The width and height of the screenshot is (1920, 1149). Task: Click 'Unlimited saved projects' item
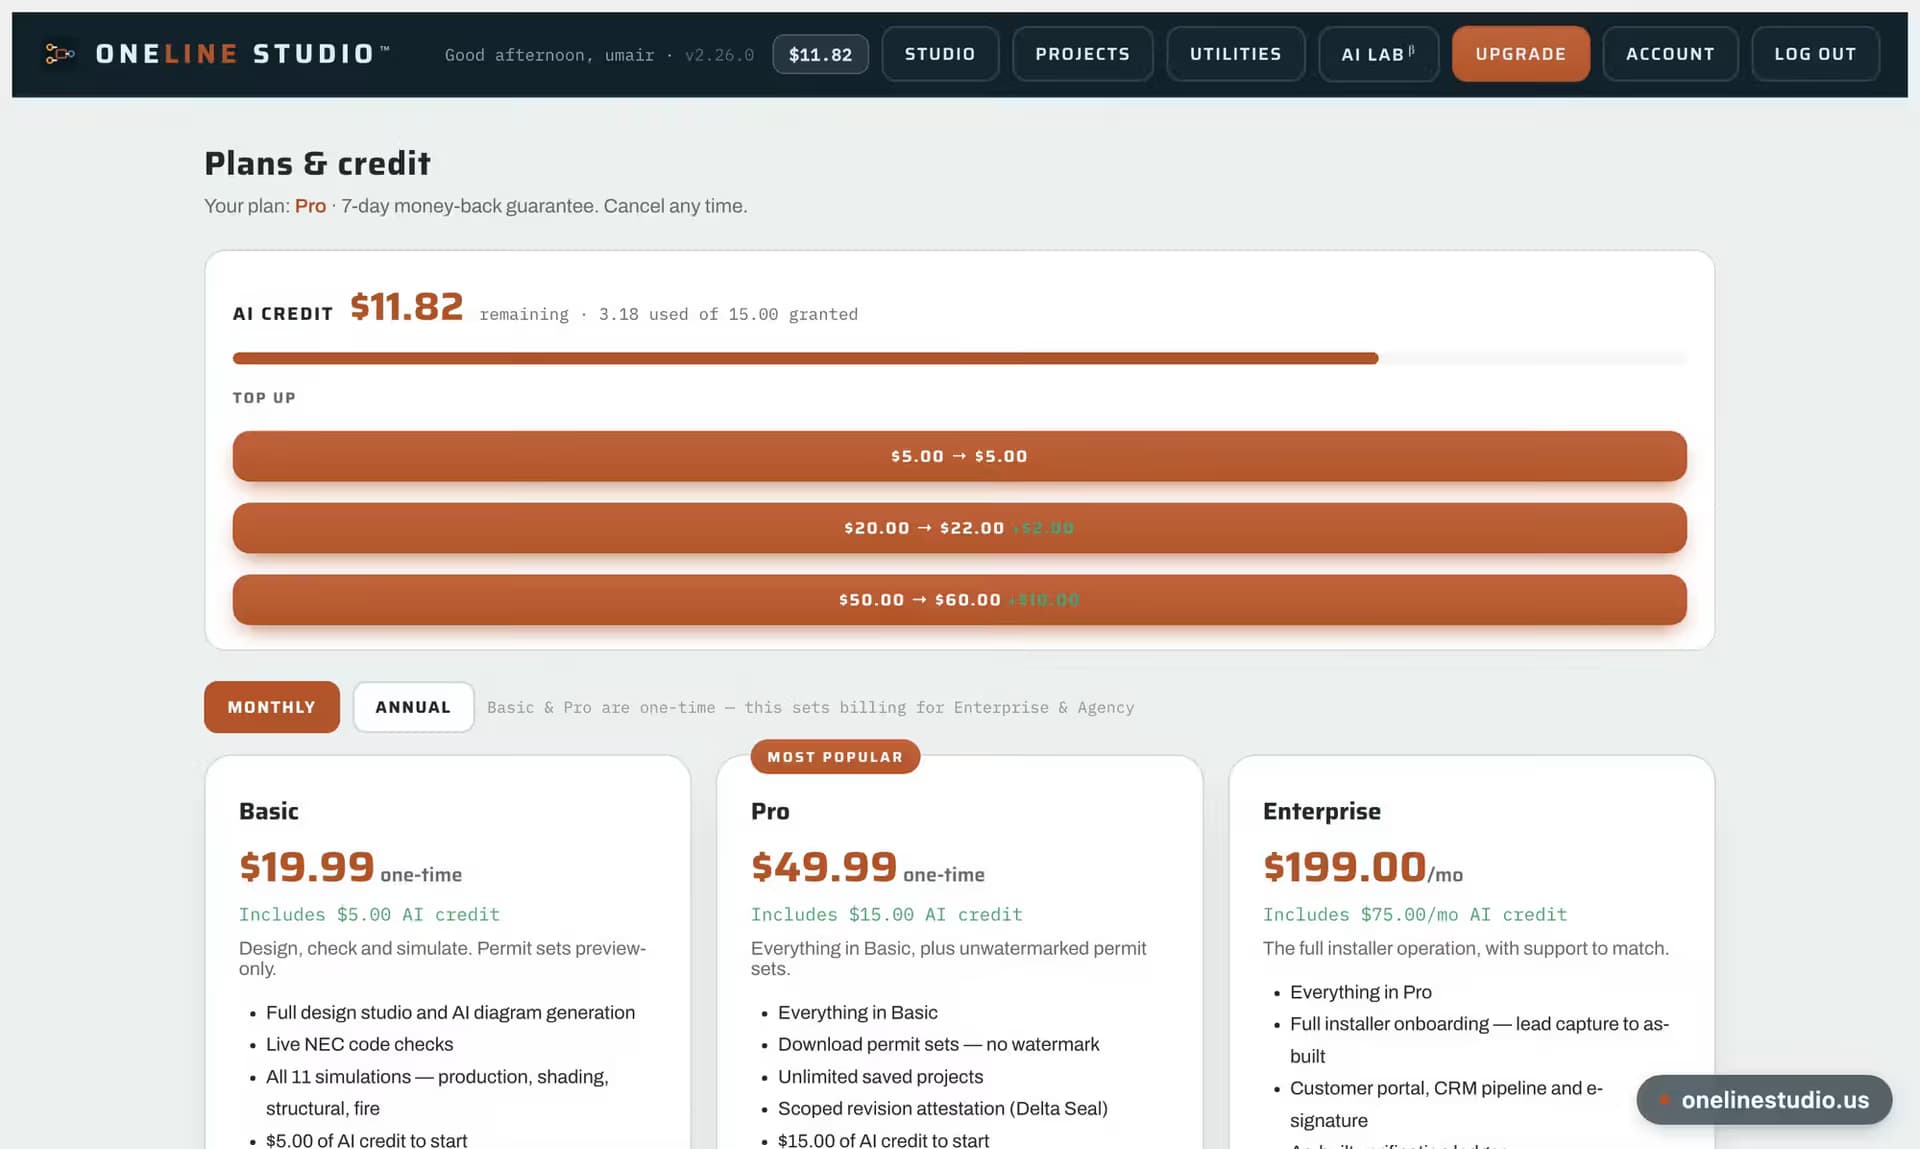(x=880, y=1077)
